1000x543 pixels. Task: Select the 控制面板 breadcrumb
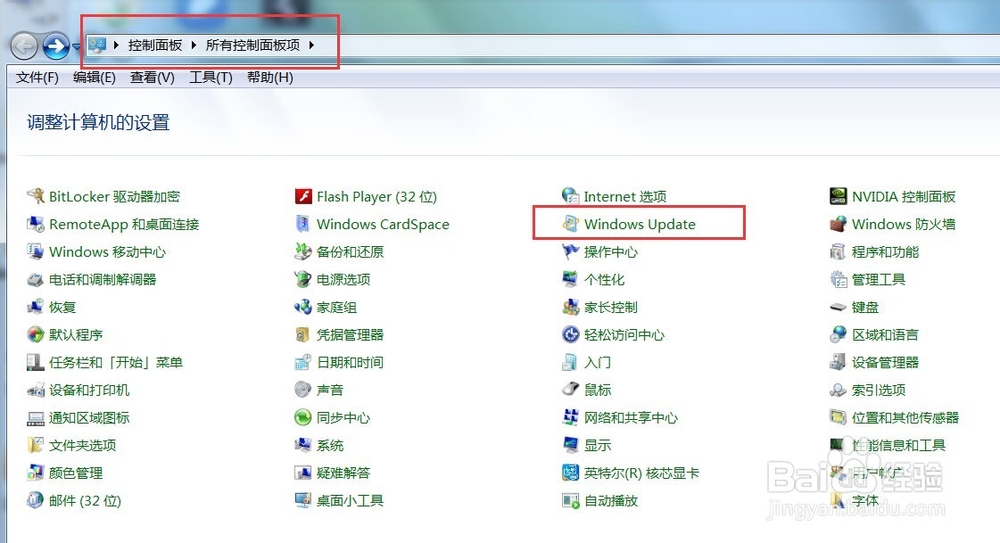tap(155, 45)
